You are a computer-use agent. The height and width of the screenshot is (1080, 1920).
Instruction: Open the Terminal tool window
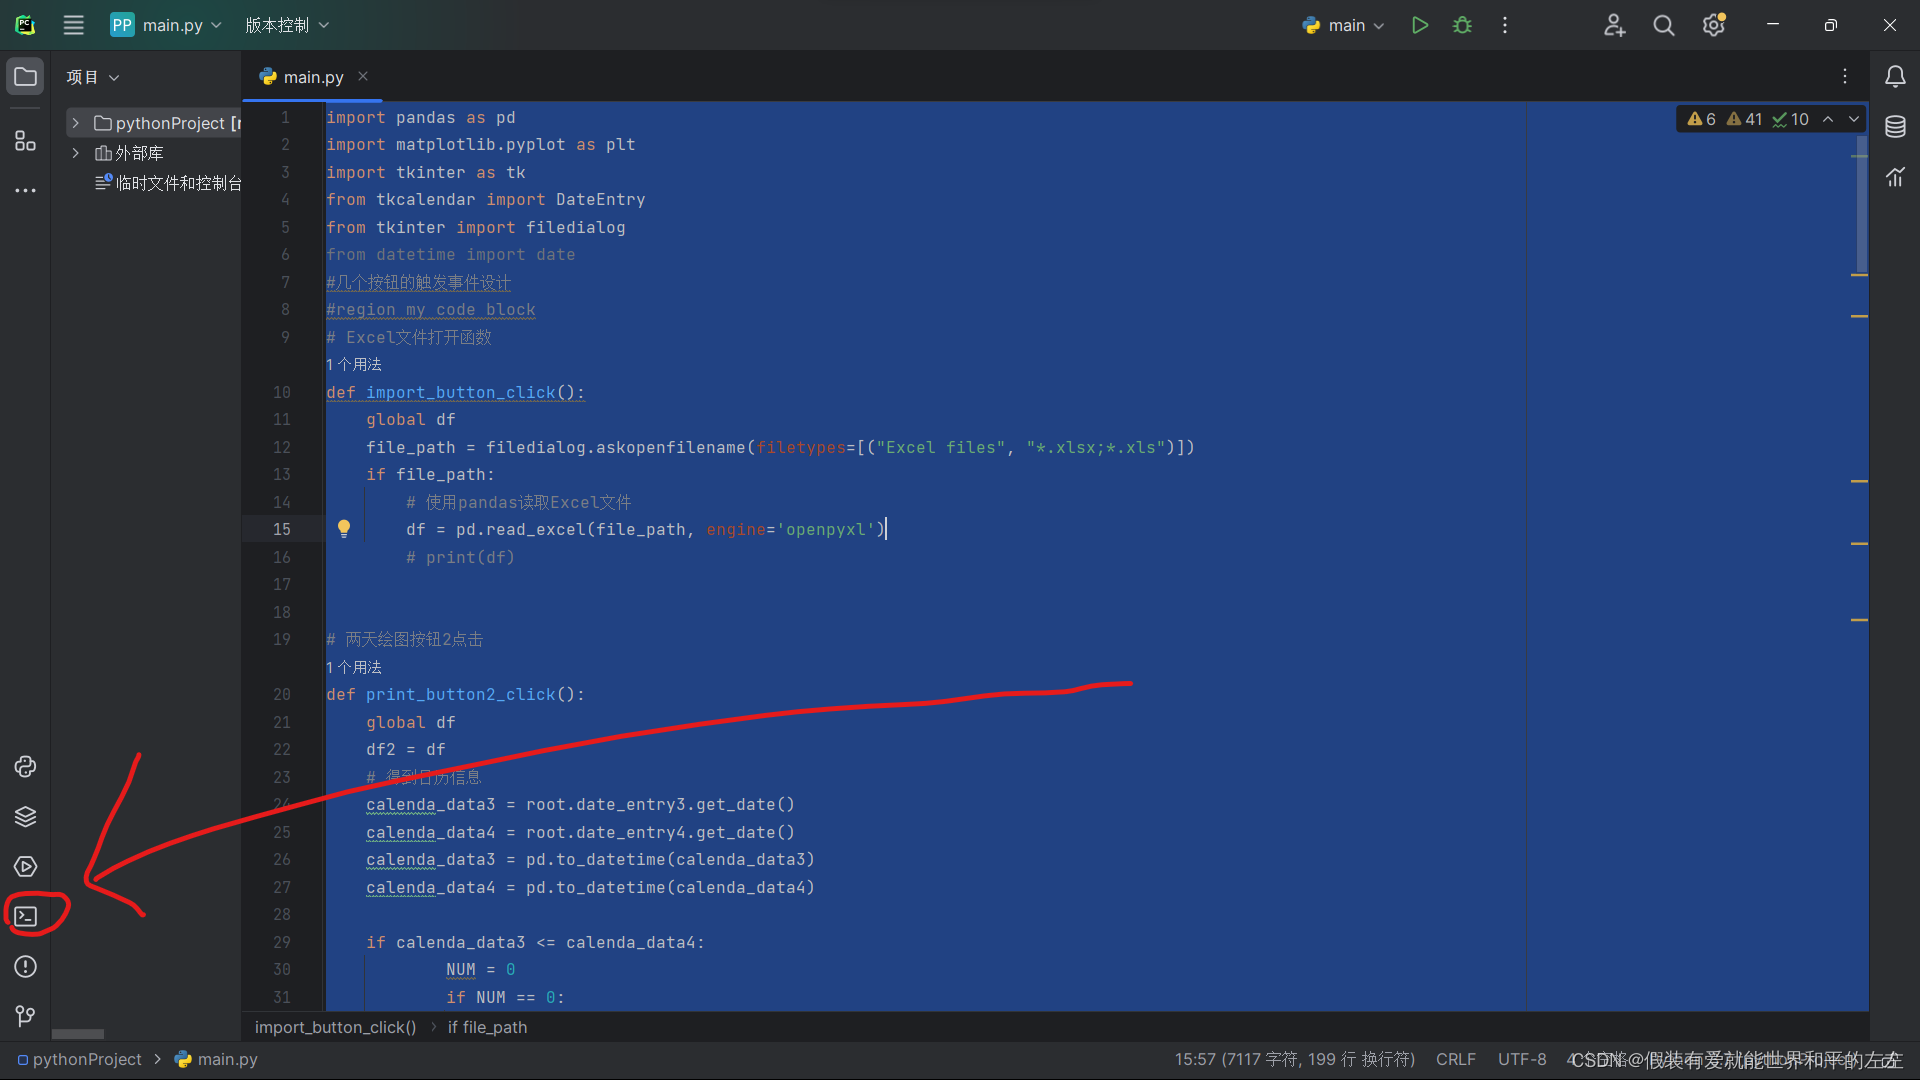(x=26, y=916)
